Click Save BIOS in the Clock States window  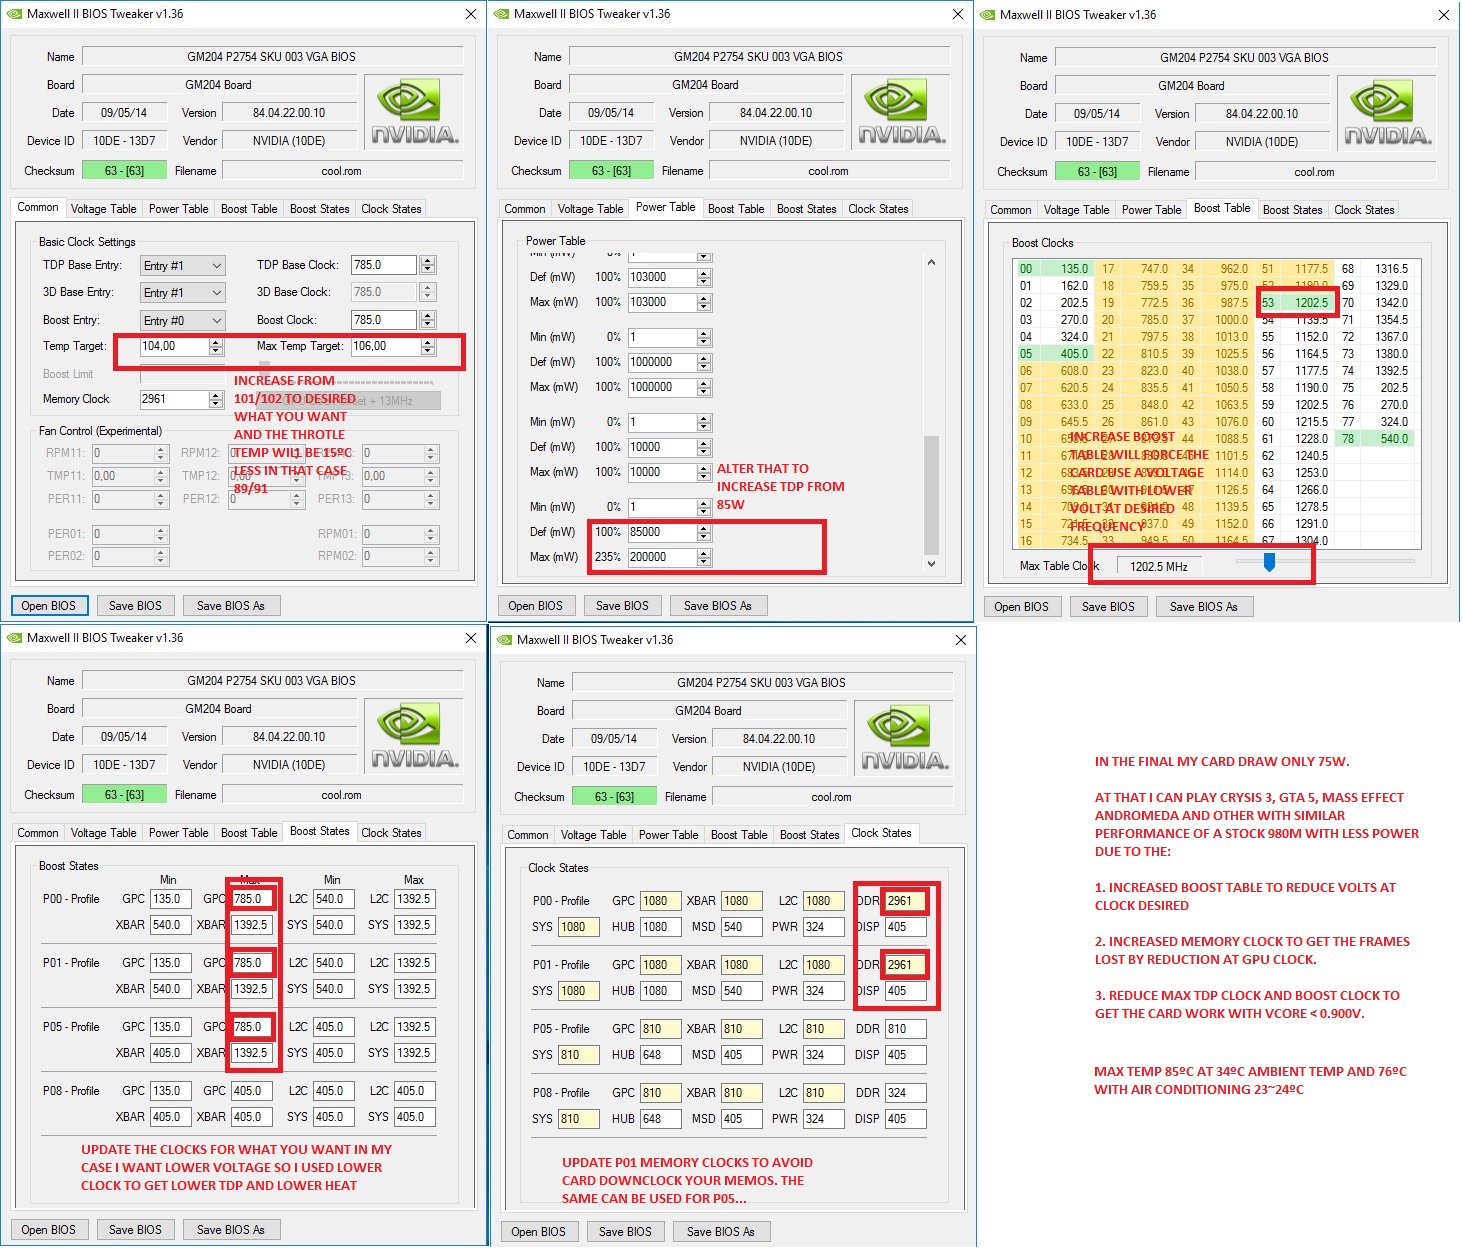[x=625, y=1232]
